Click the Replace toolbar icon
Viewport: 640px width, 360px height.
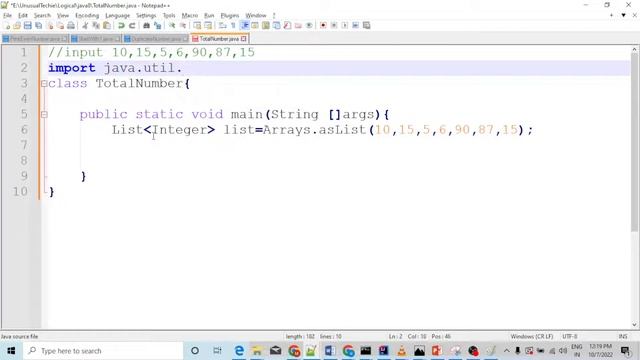pyautogui.click(x=157, y=25)
